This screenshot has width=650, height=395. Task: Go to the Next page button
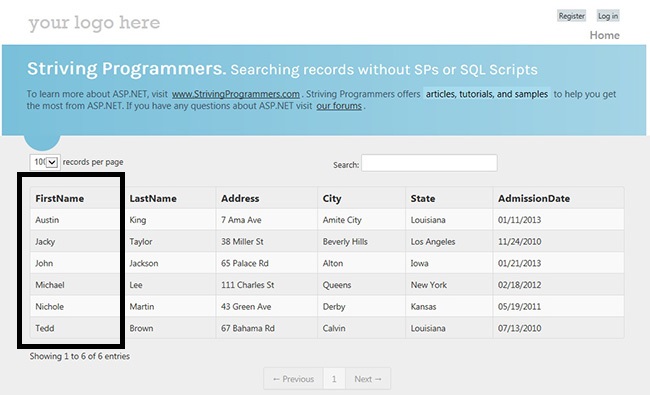pos(368,379)
